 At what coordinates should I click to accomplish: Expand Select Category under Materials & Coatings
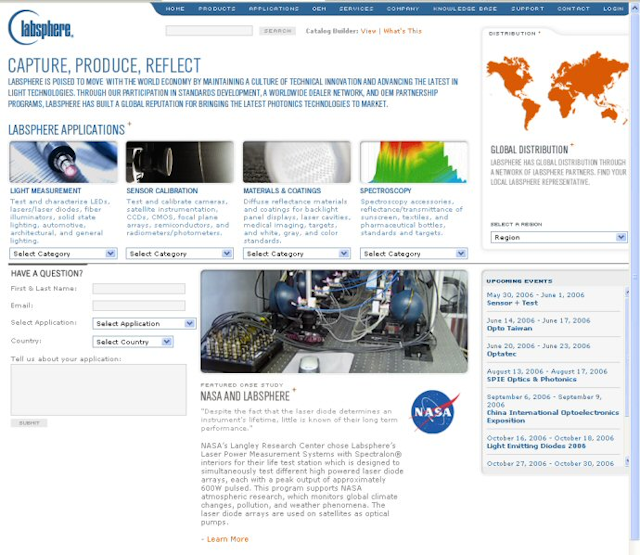click(297, 253)
